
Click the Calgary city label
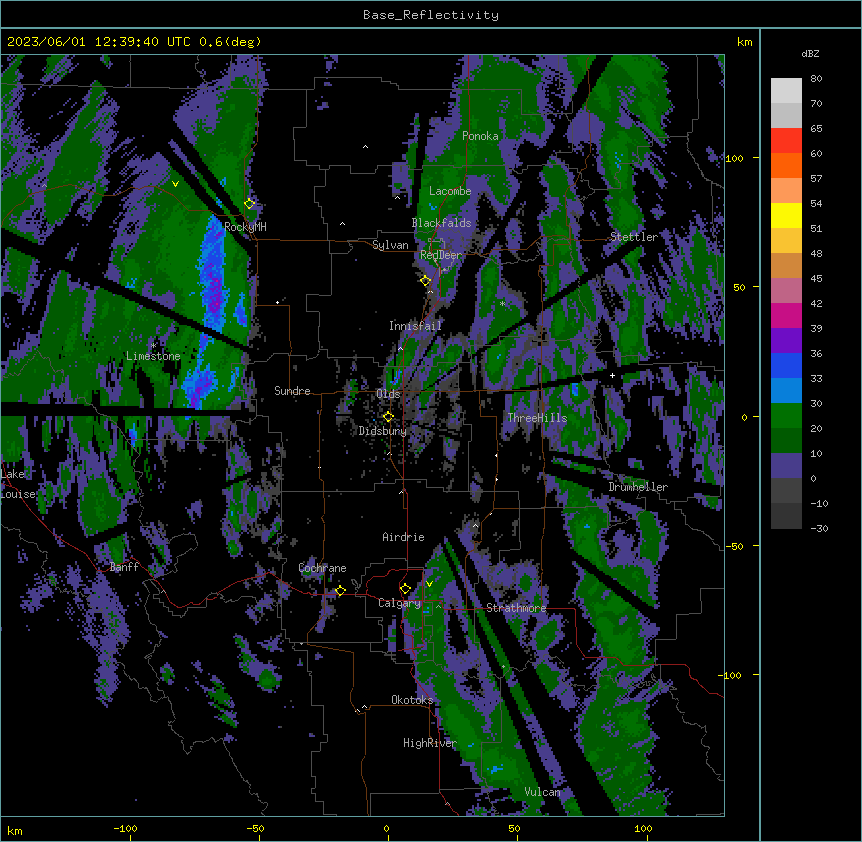(x=399, y=603)
